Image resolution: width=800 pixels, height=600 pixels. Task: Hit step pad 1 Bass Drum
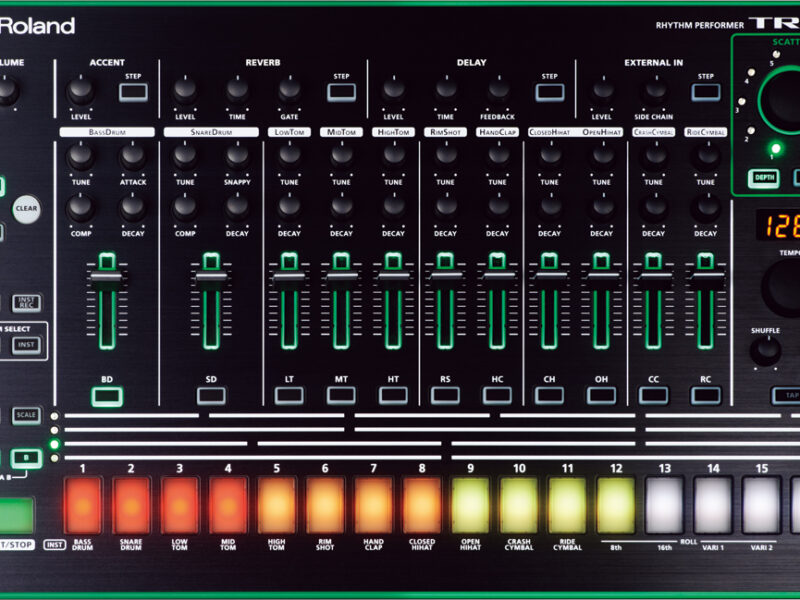coord(82,505)
